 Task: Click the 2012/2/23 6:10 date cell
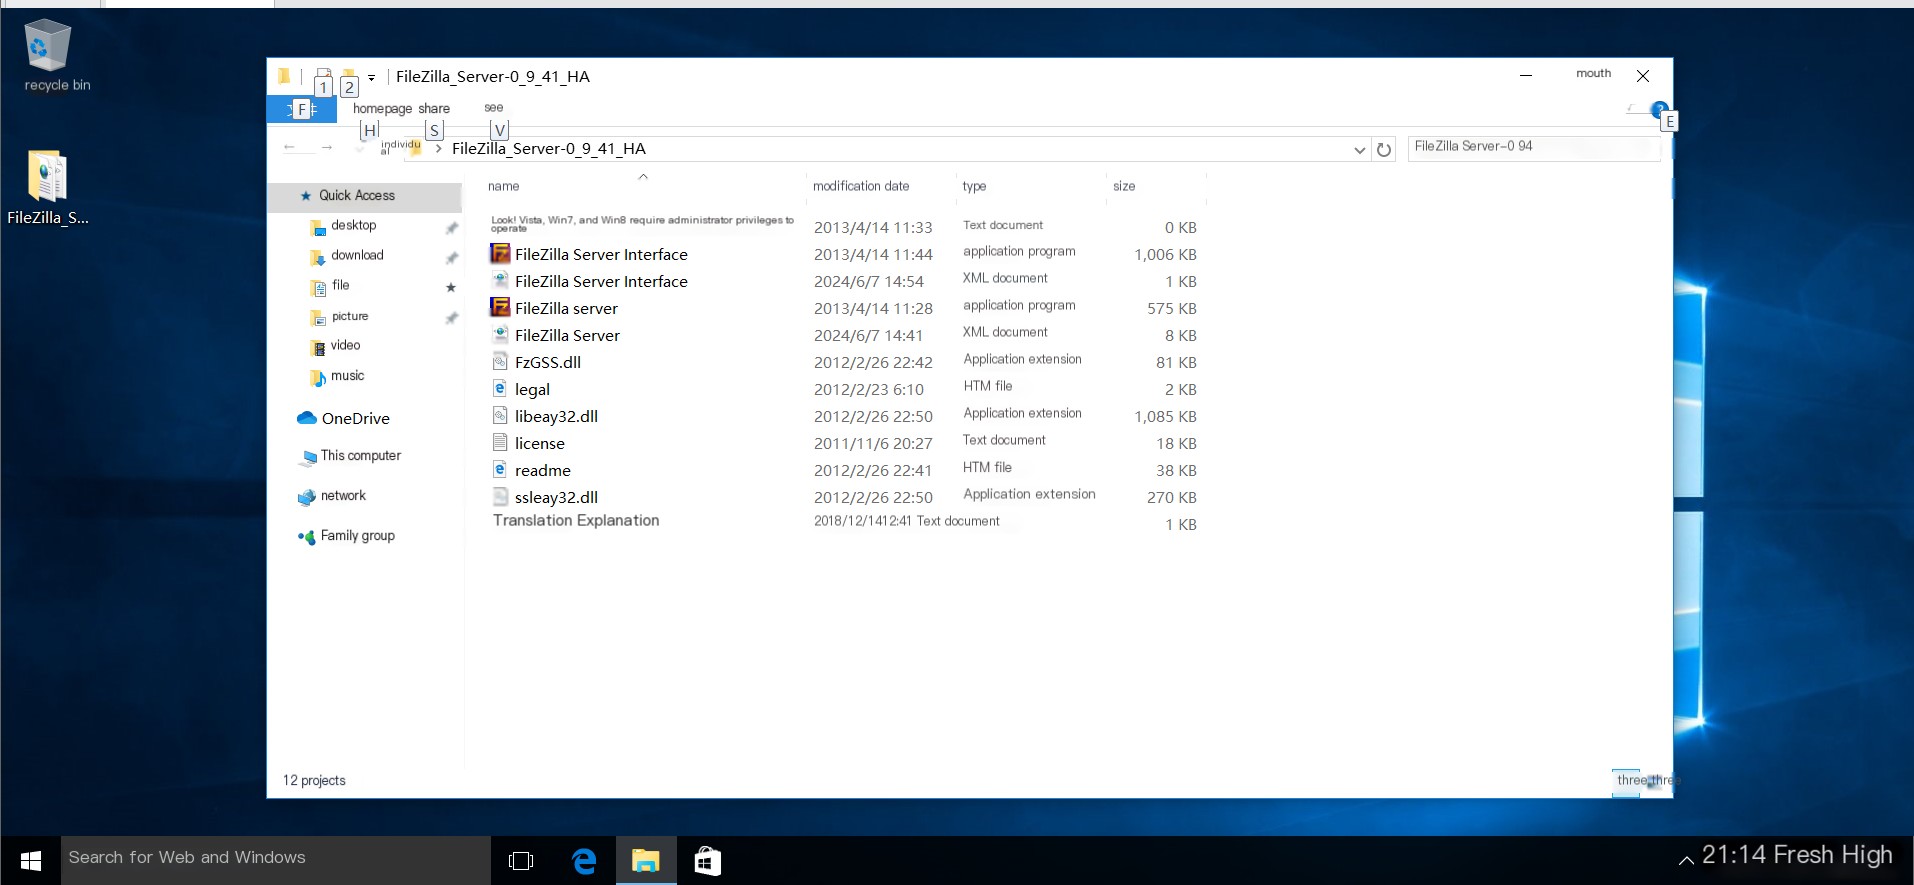pyautogui.click(x=869, y=390)
